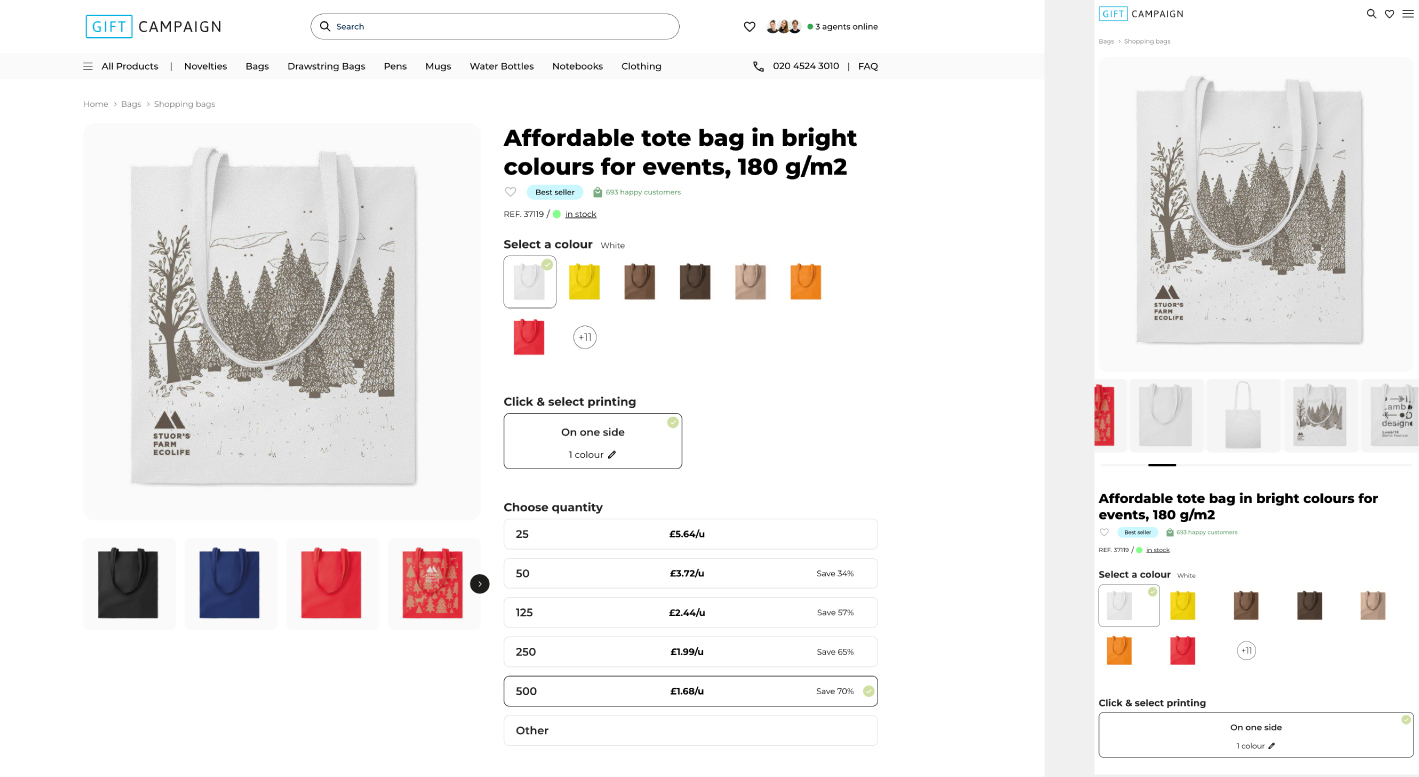Screen dimensions: 1419x777
Task: Click the phone icon beside 020 4524 3010
Action: [759, 66]
